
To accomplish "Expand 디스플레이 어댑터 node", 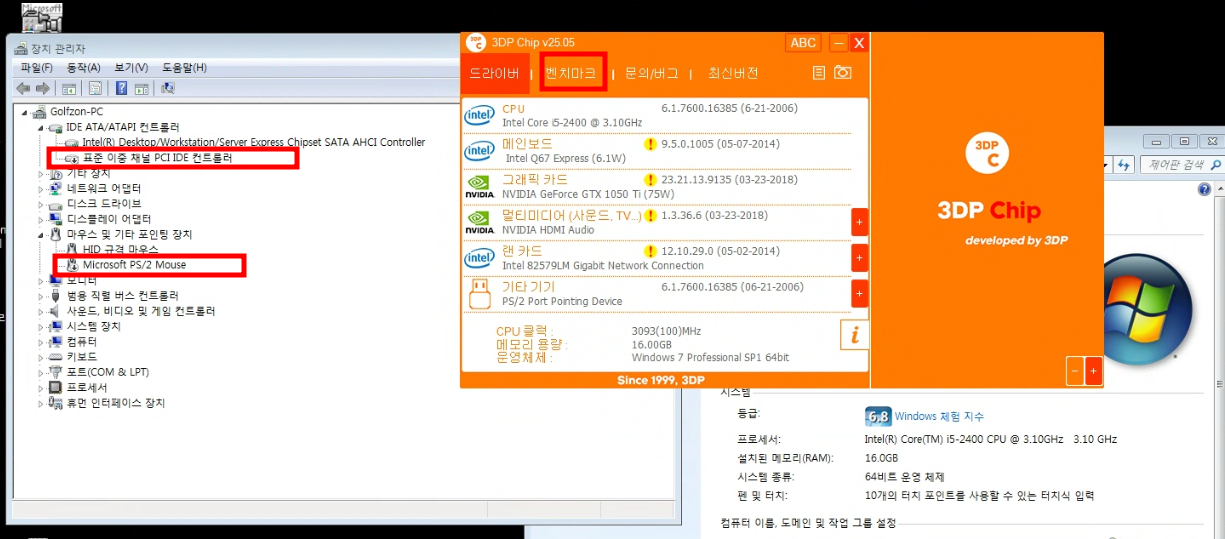I will tap(41, 219).
